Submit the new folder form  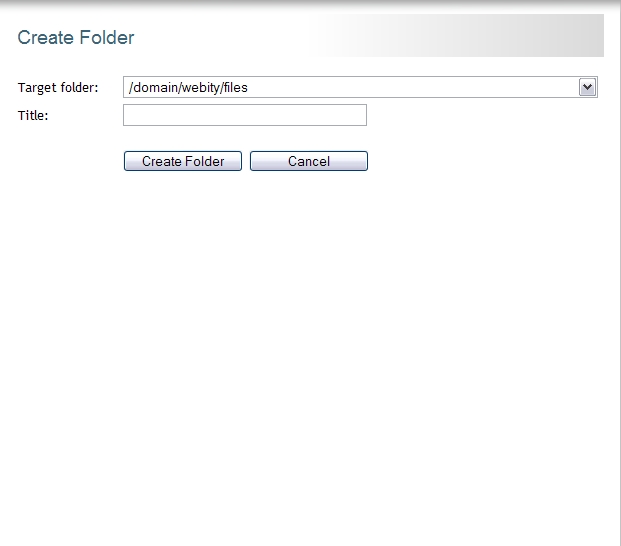(183, 161)
